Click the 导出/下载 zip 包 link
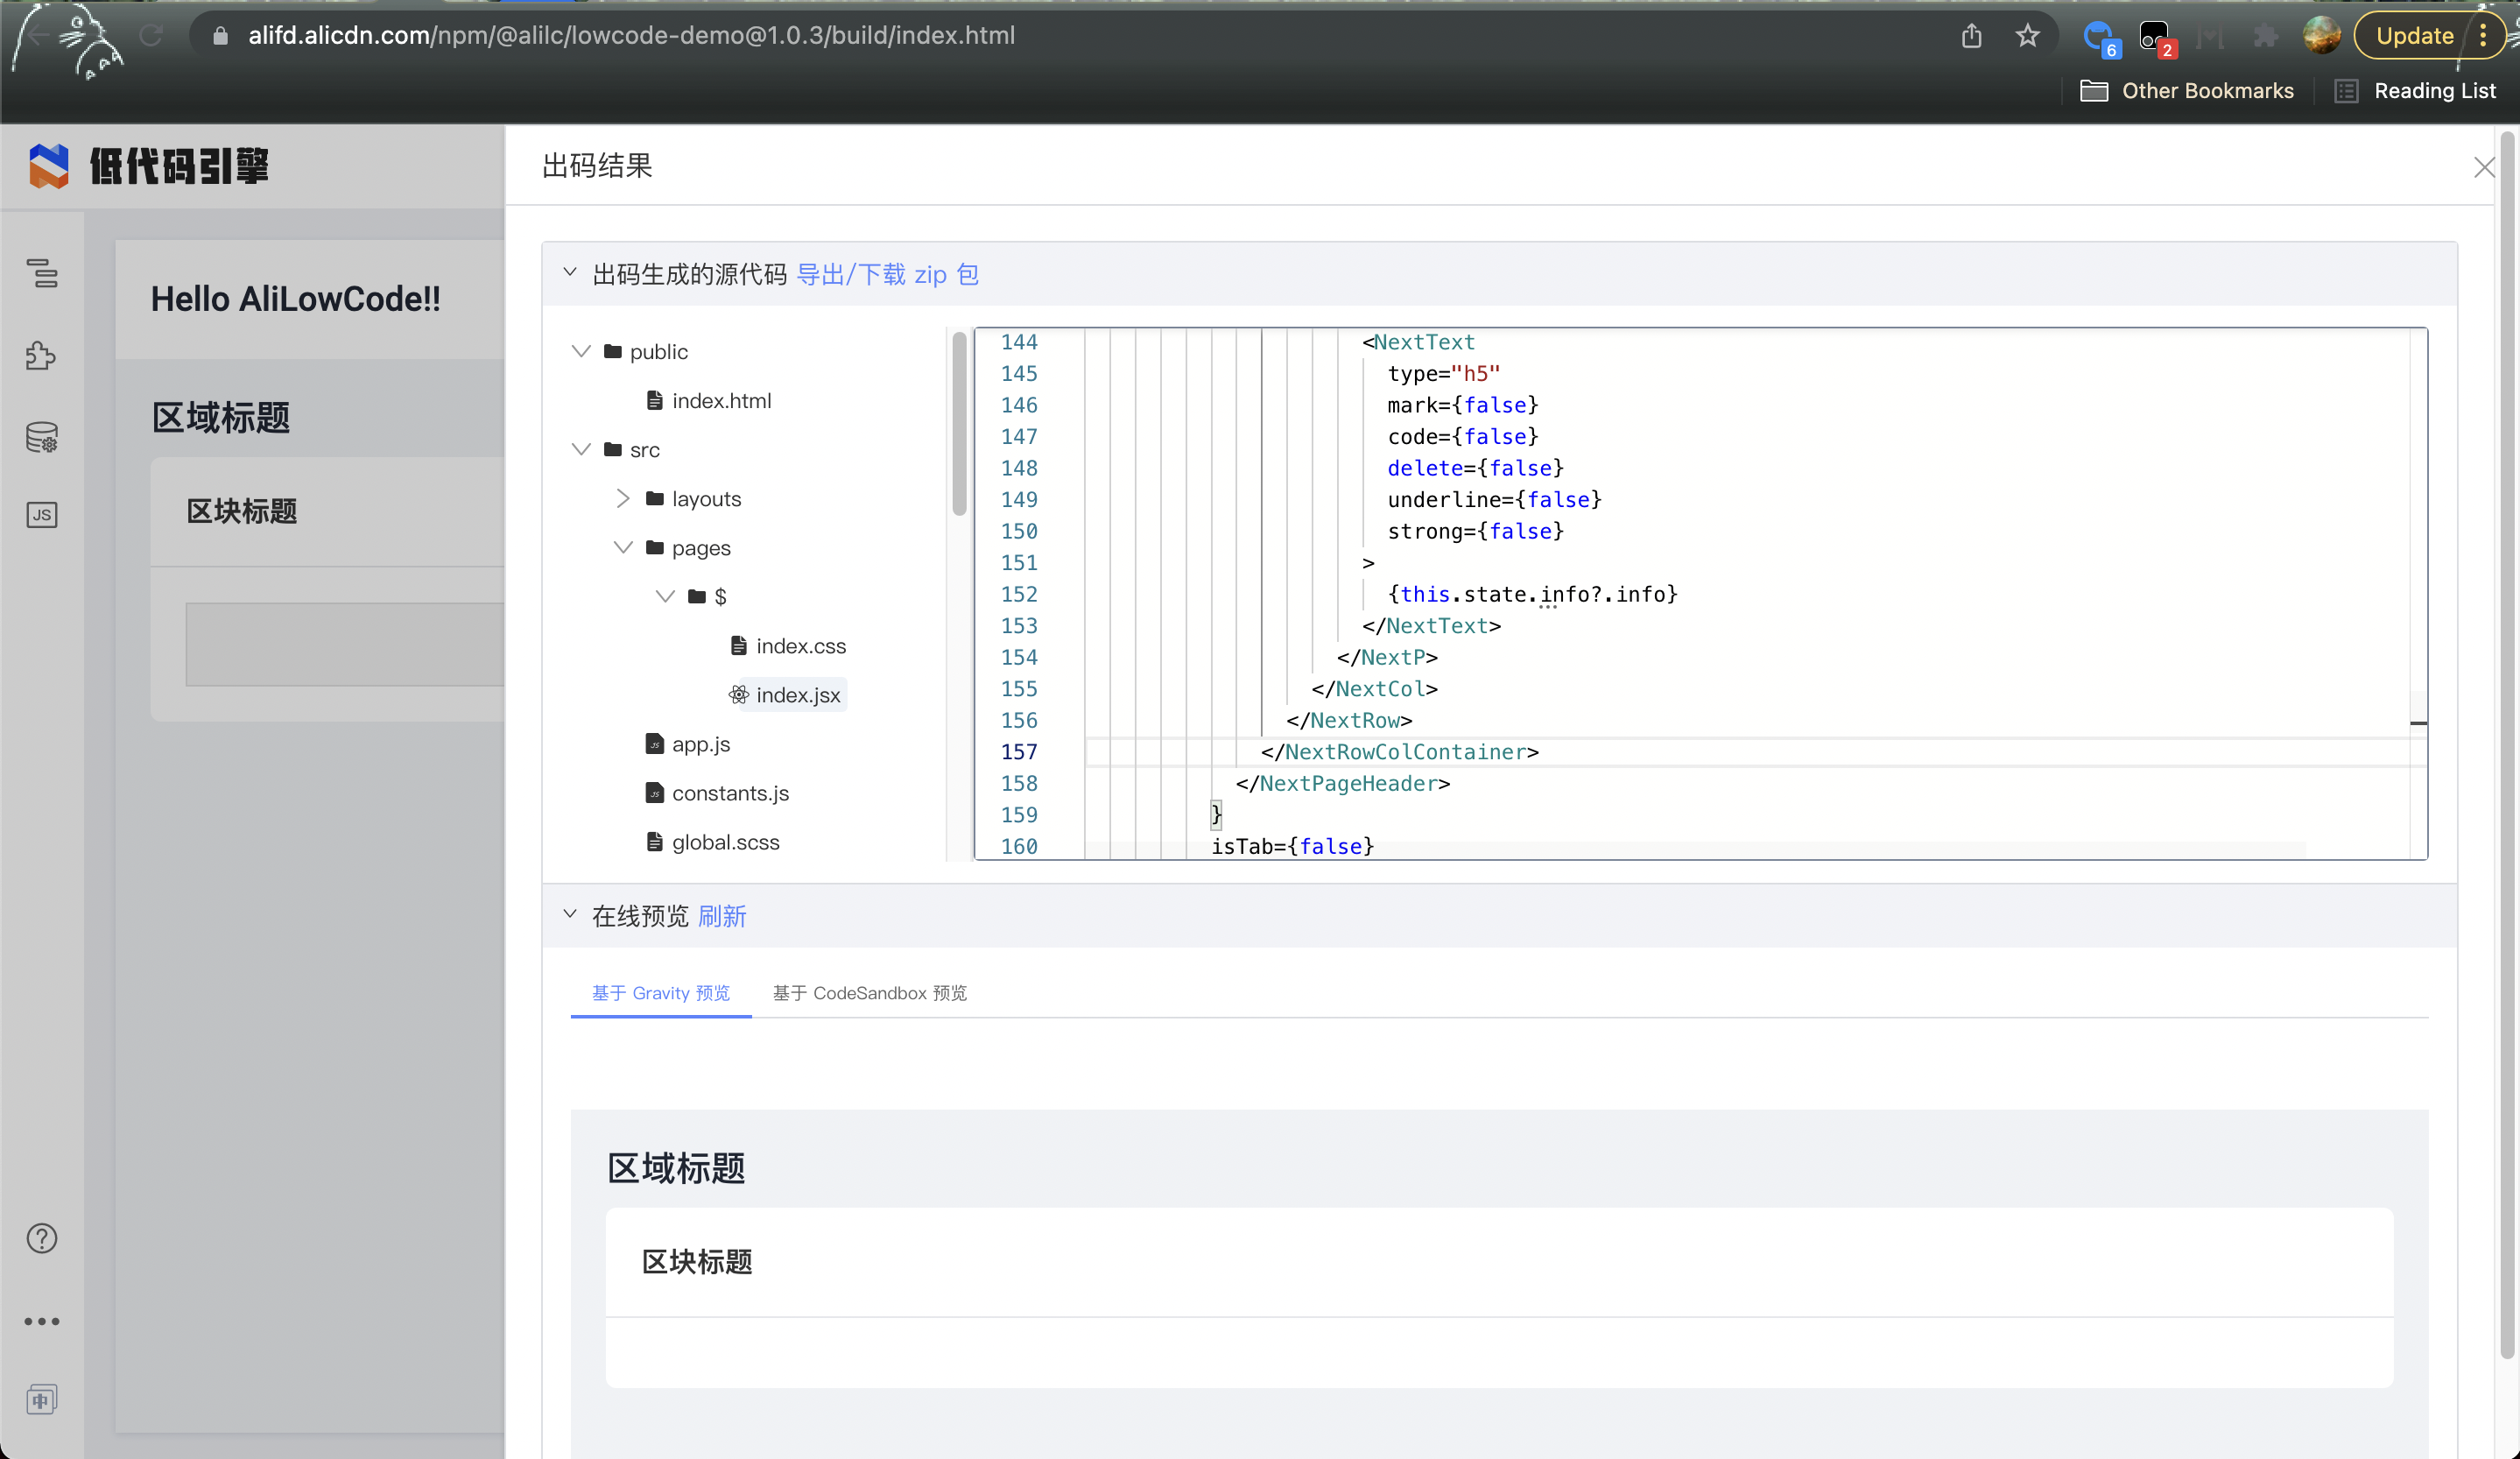Image resolution: width=2520 pixels, height=1459 pixels. point(889,274)
